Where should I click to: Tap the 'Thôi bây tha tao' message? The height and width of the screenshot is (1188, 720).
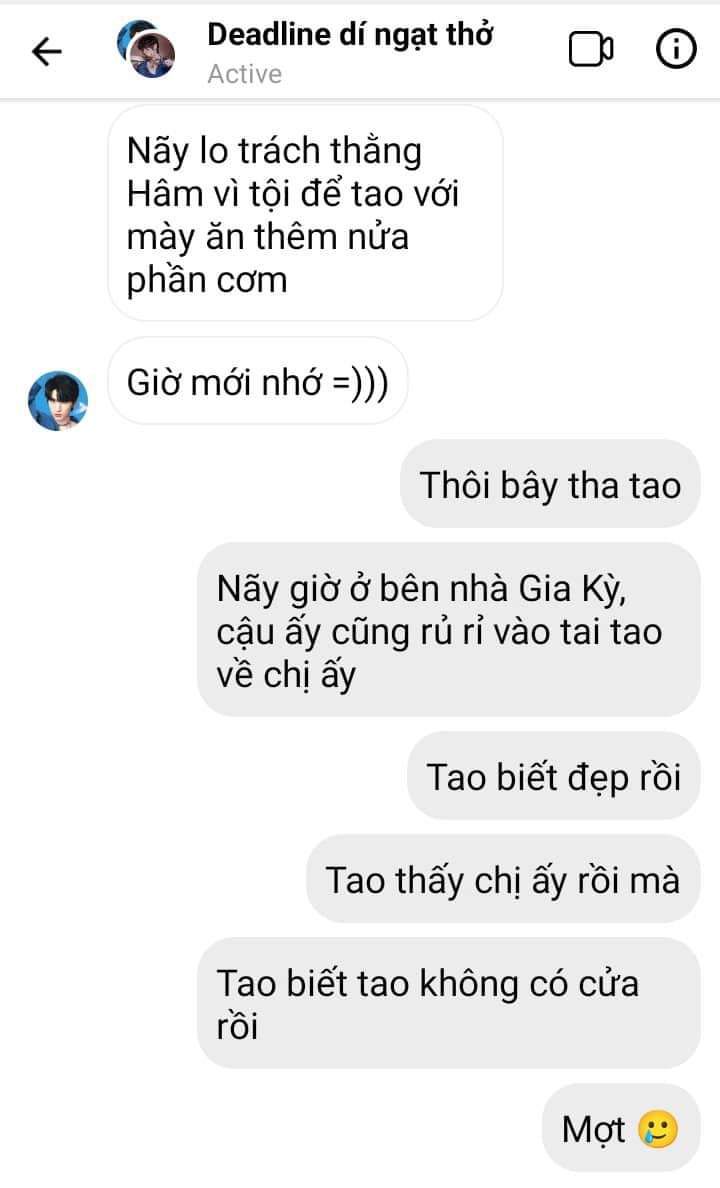pyautogui.click(x=550, y=484)
